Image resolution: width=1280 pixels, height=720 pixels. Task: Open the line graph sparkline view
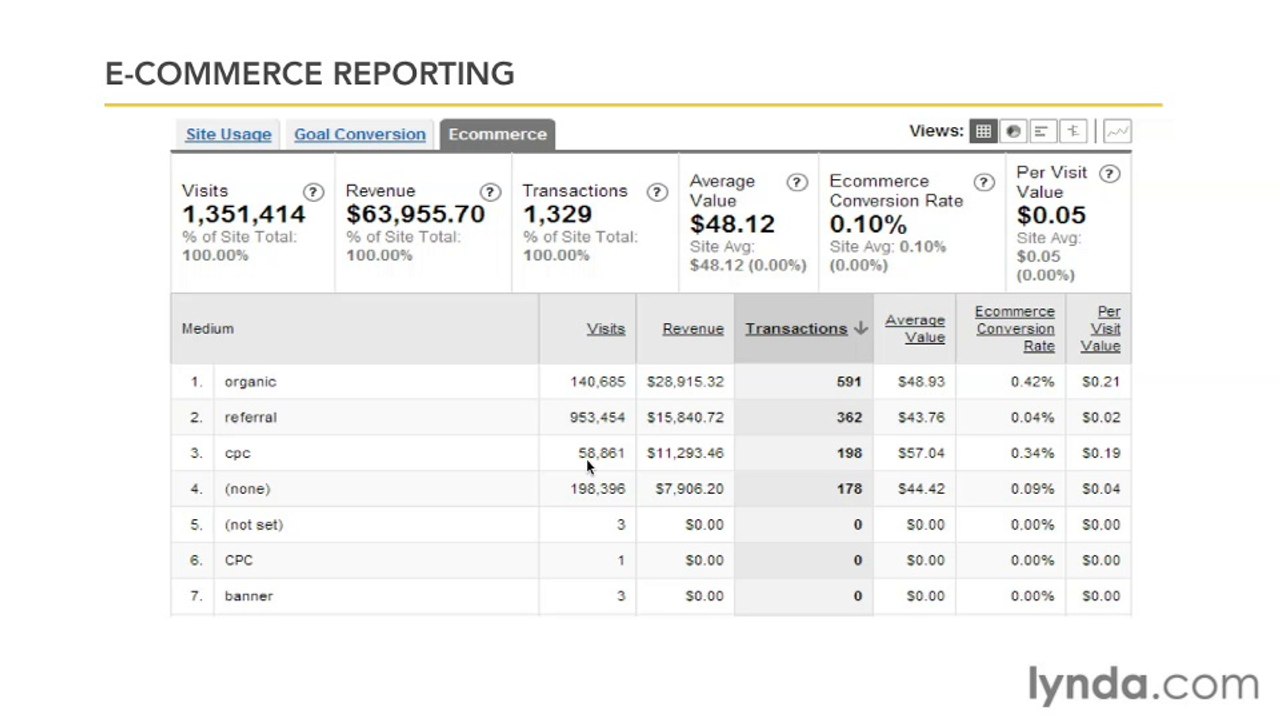tap(1118, 131)
